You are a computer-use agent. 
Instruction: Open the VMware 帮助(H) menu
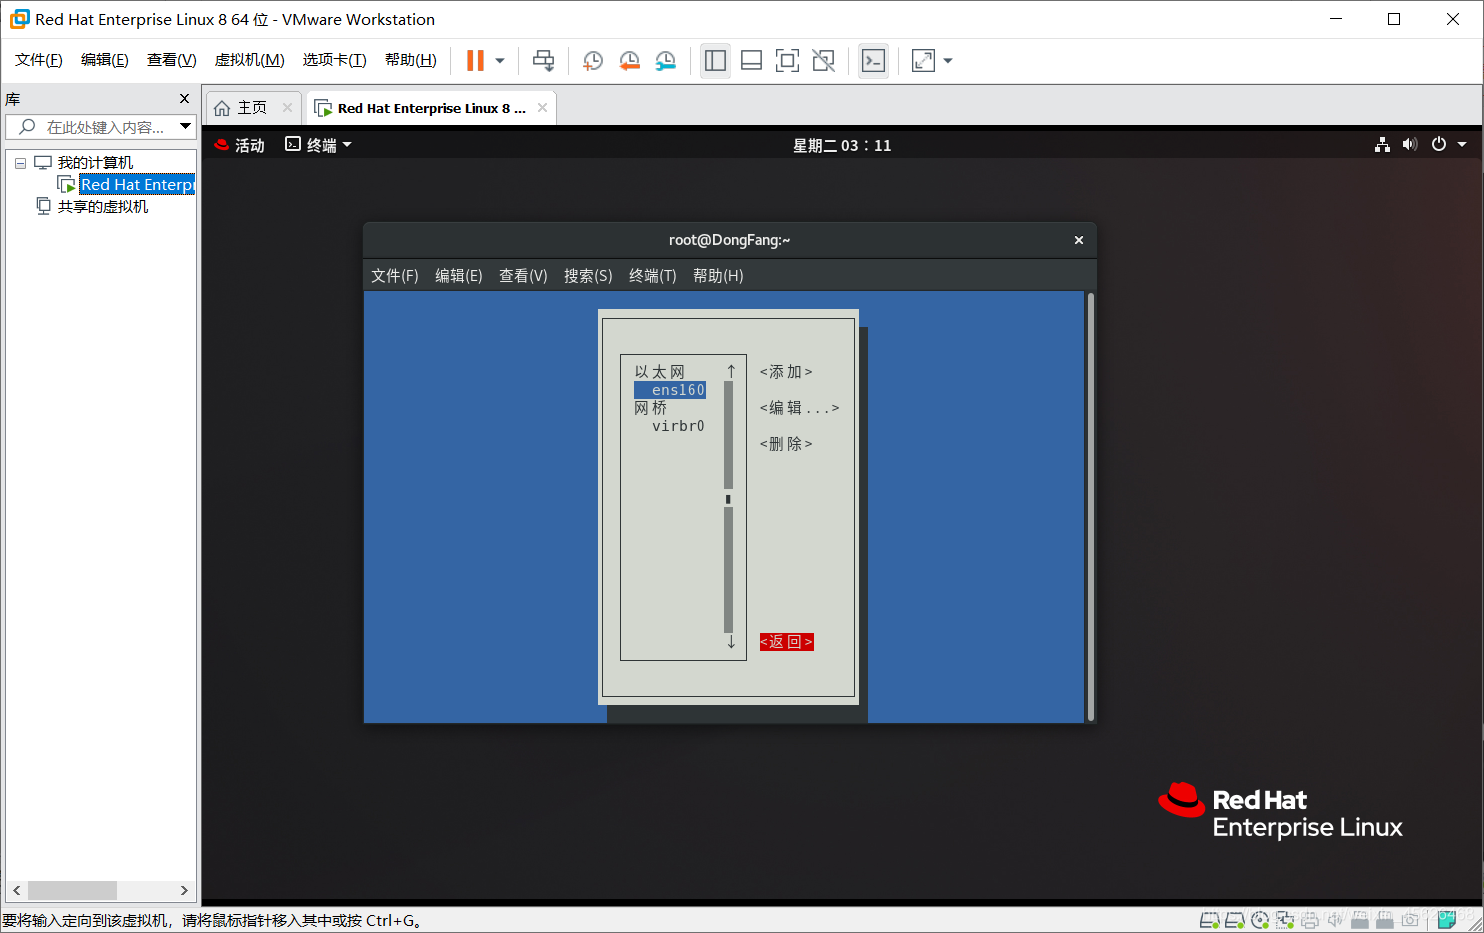411,60
